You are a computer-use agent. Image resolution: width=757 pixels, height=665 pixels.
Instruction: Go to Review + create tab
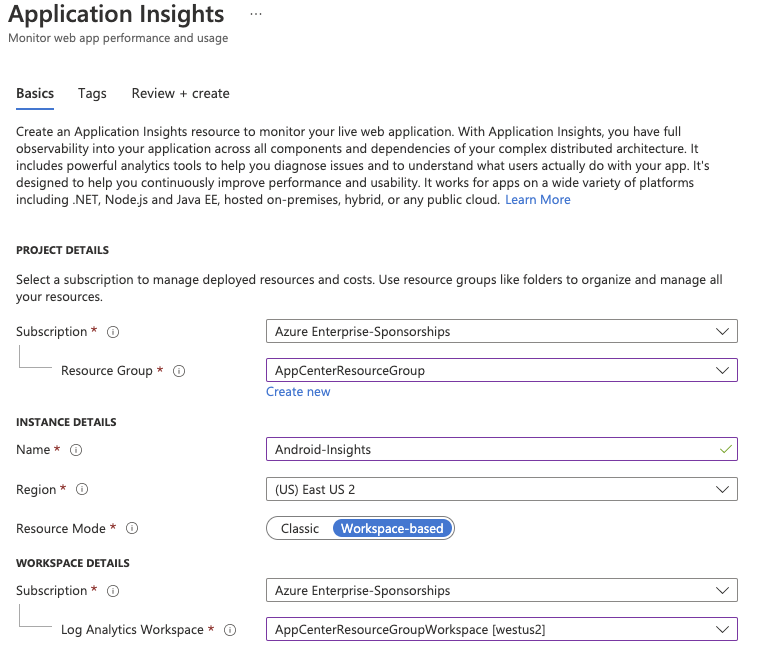[x=181, y=93]
